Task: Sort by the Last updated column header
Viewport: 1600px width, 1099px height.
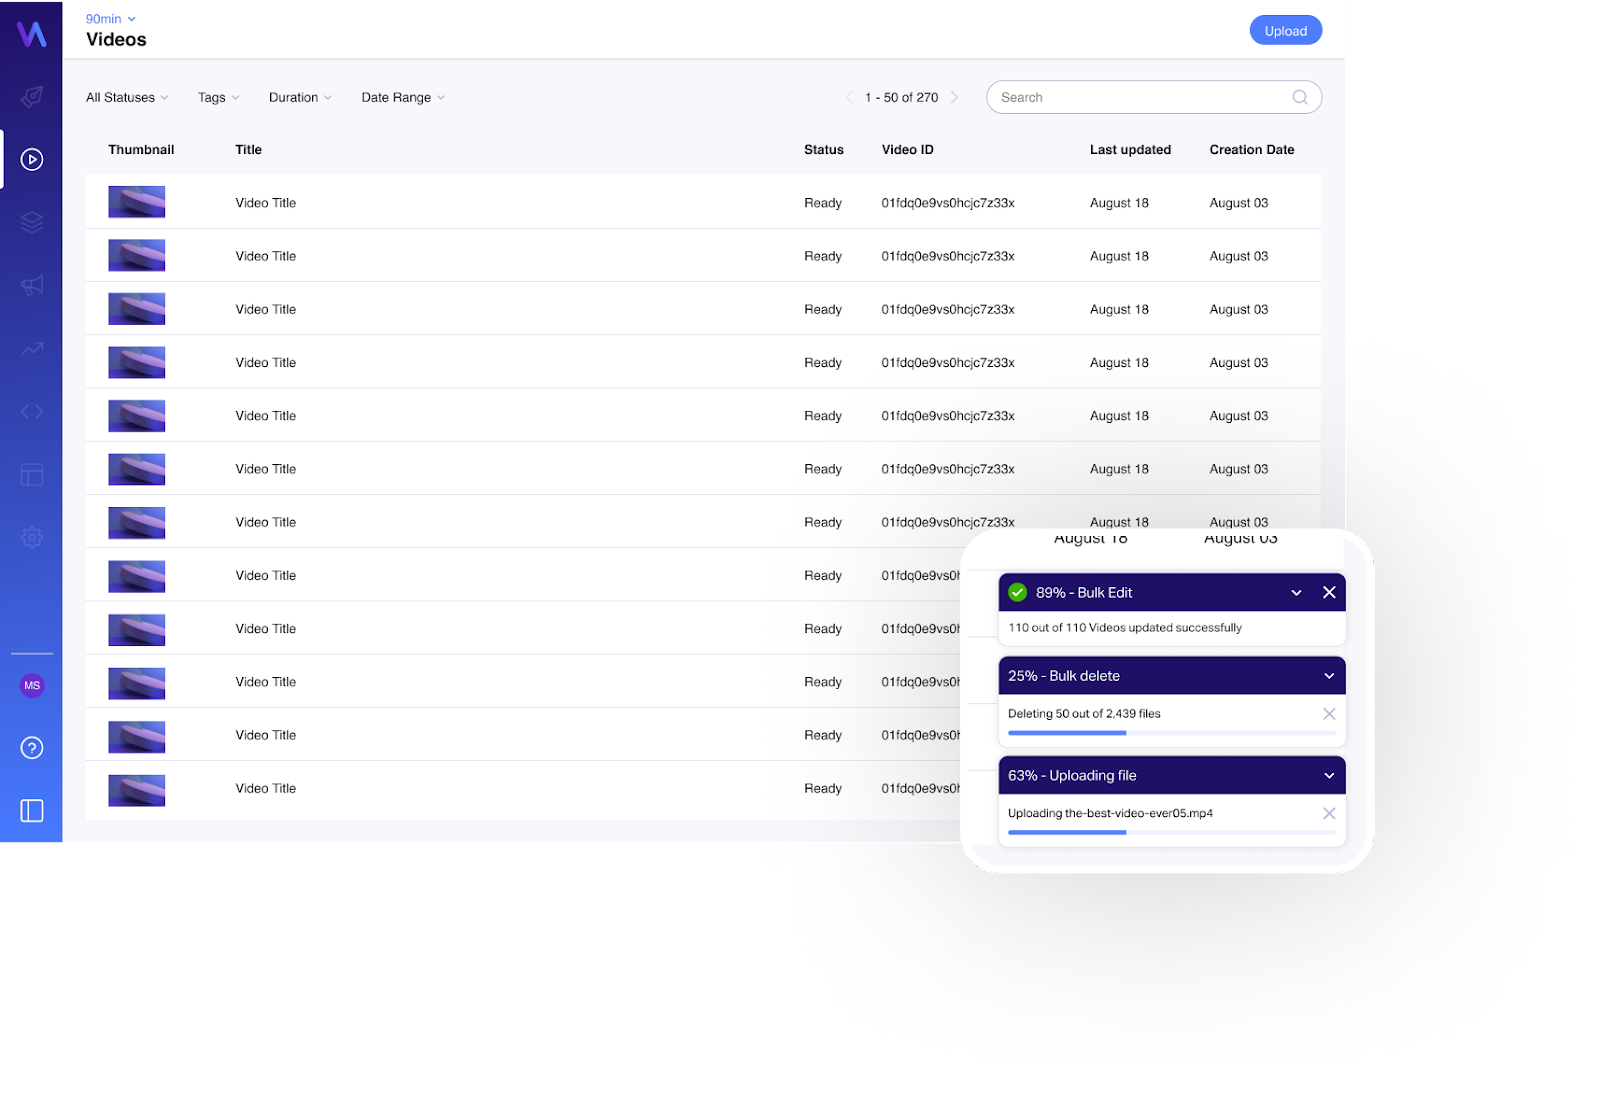Action: point(1130,149)
